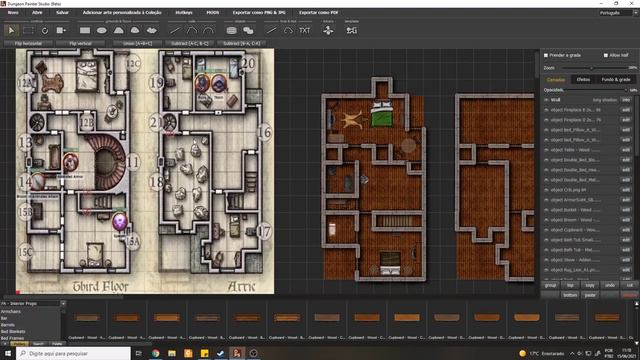This screenshot has width=640, height=360.
Task: Click the Flip horizontal button
Action: pos(28,43)
